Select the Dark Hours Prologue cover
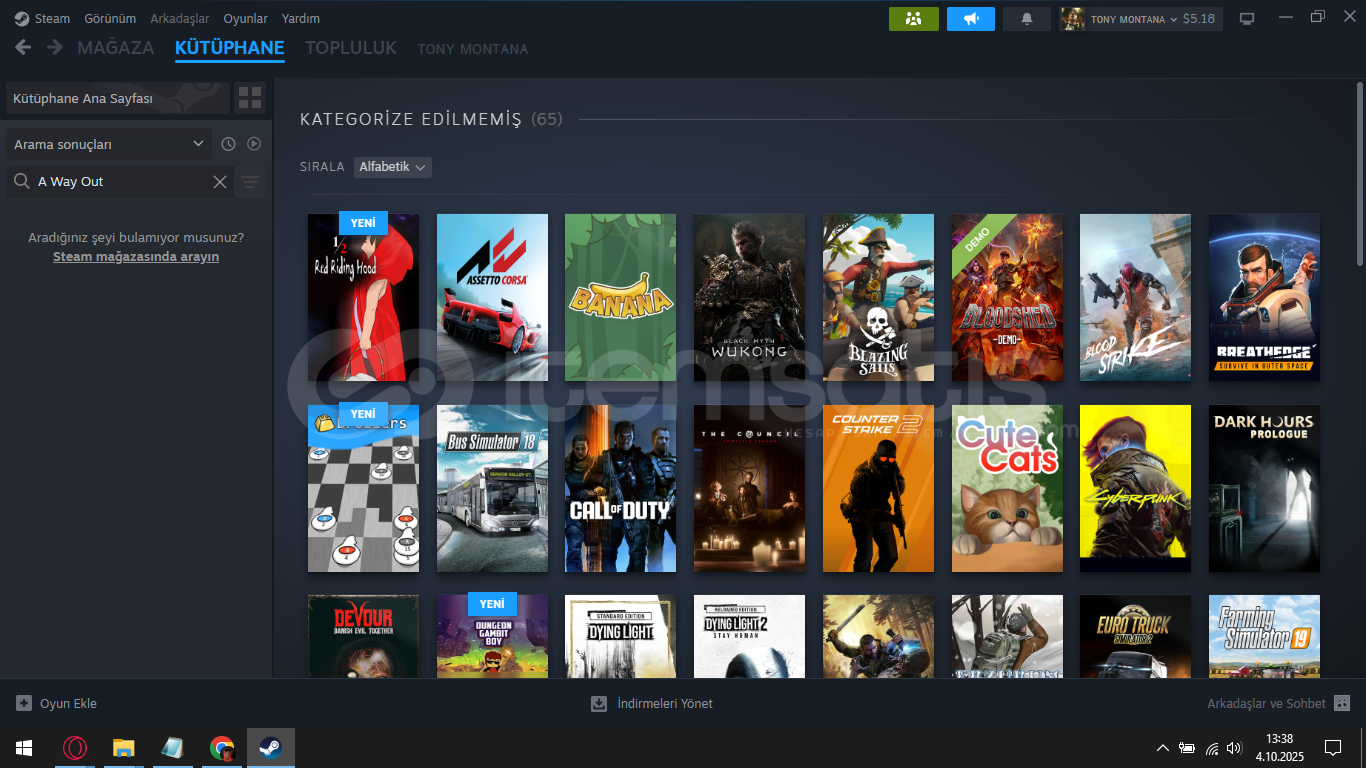 [1265, 488]
